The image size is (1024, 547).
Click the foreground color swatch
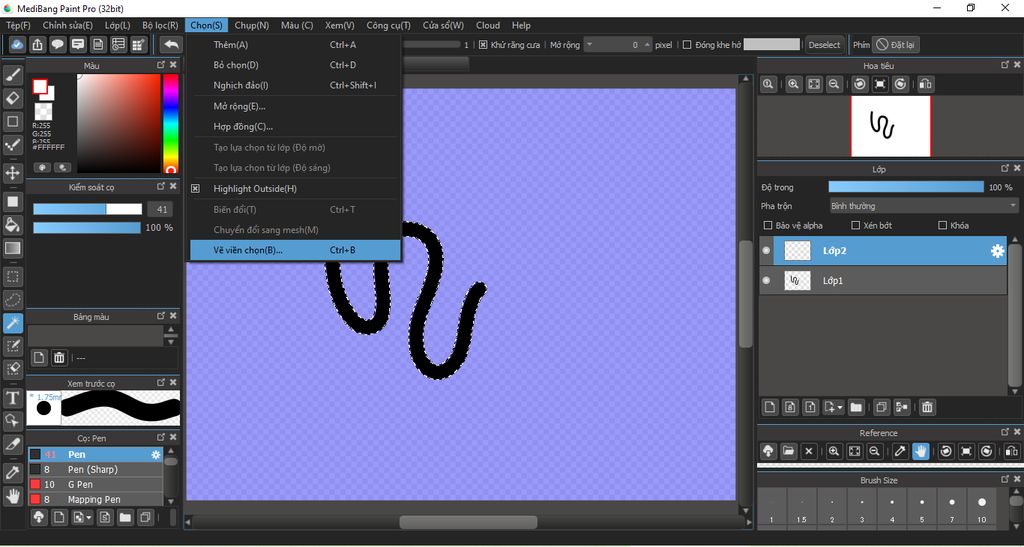coord(40,87)
